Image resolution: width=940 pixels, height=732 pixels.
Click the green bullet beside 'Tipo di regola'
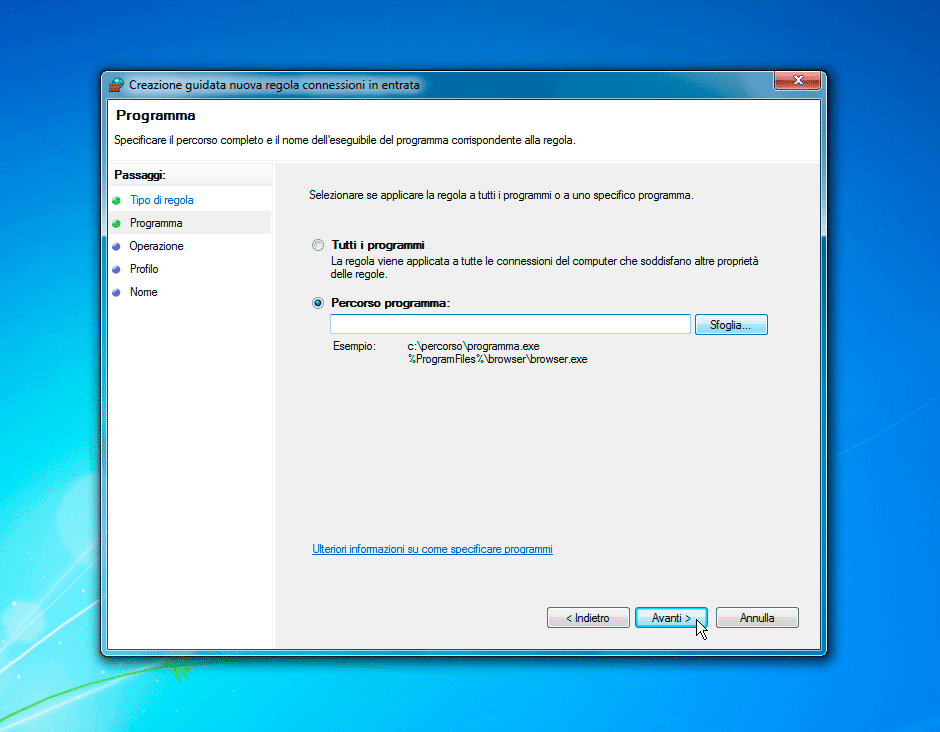[116, 200]
